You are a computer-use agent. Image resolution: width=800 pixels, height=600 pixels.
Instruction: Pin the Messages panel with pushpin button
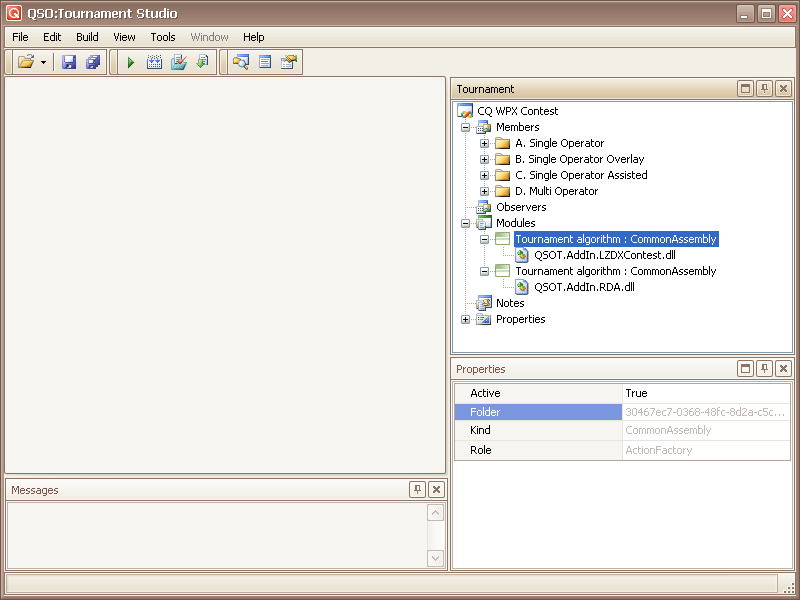tap(417, 489)
